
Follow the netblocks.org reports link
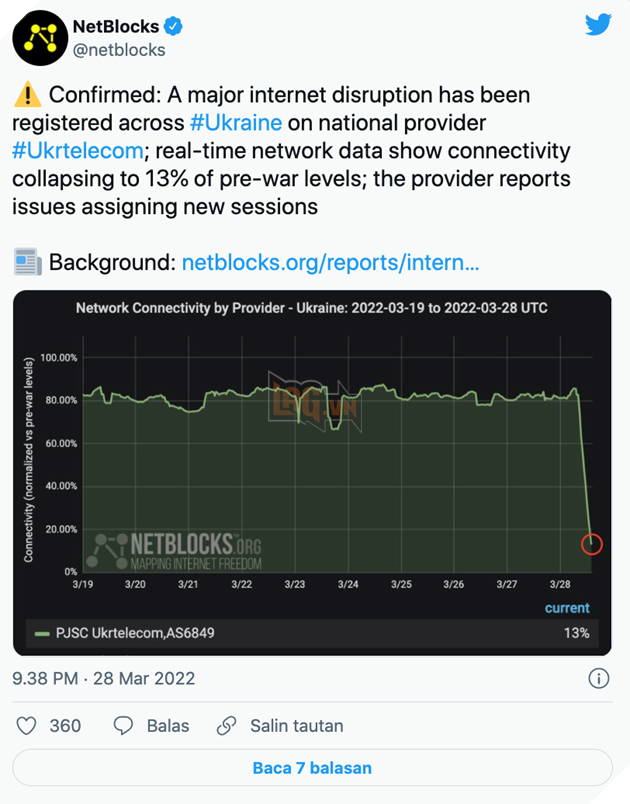pyautogui.click(x=330, y=263)
